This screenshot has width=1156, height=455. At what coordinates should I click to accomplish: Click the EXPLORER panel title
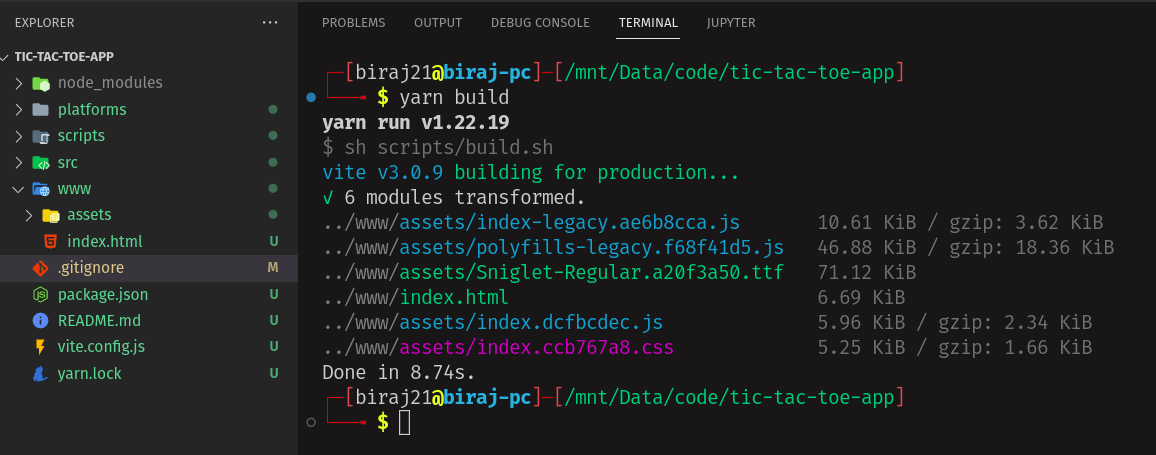coord(44,23)
